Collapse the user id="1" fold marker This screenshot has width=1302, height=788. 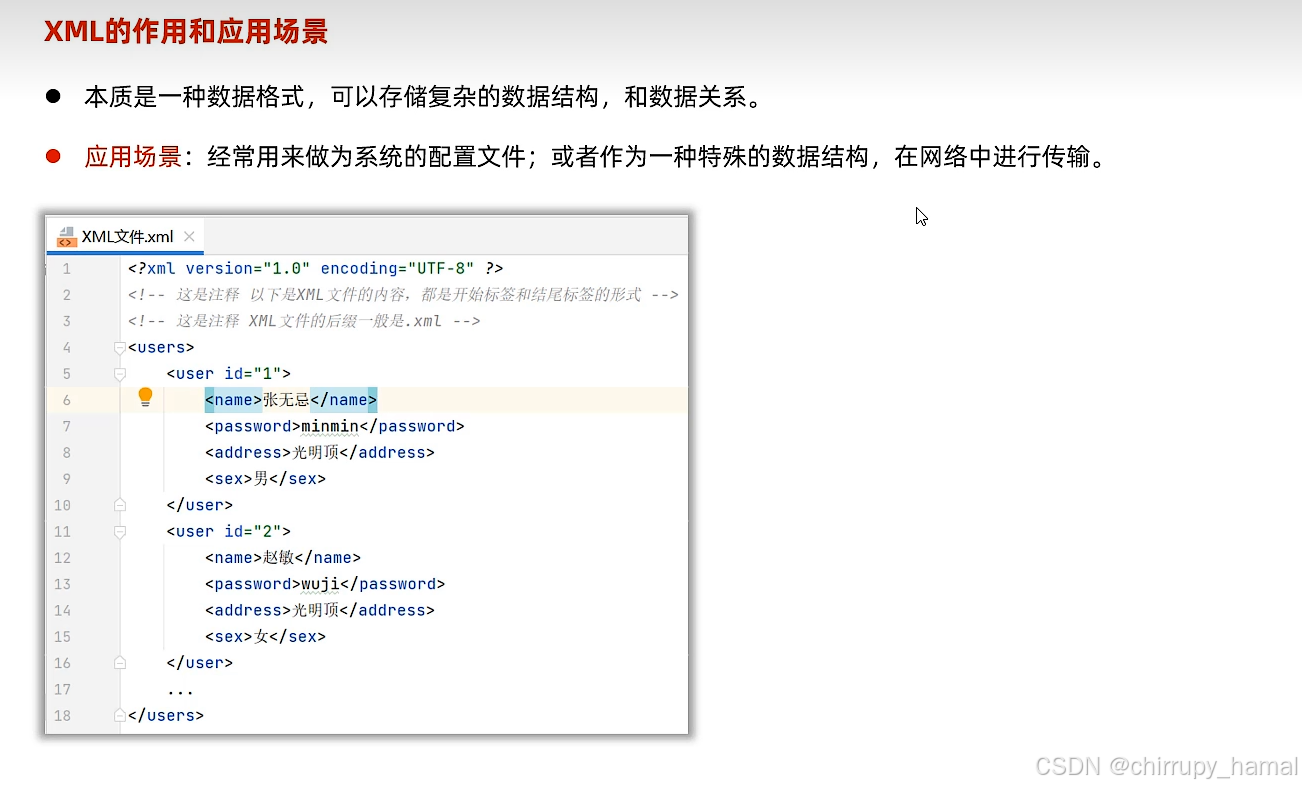tap(120, 374)
